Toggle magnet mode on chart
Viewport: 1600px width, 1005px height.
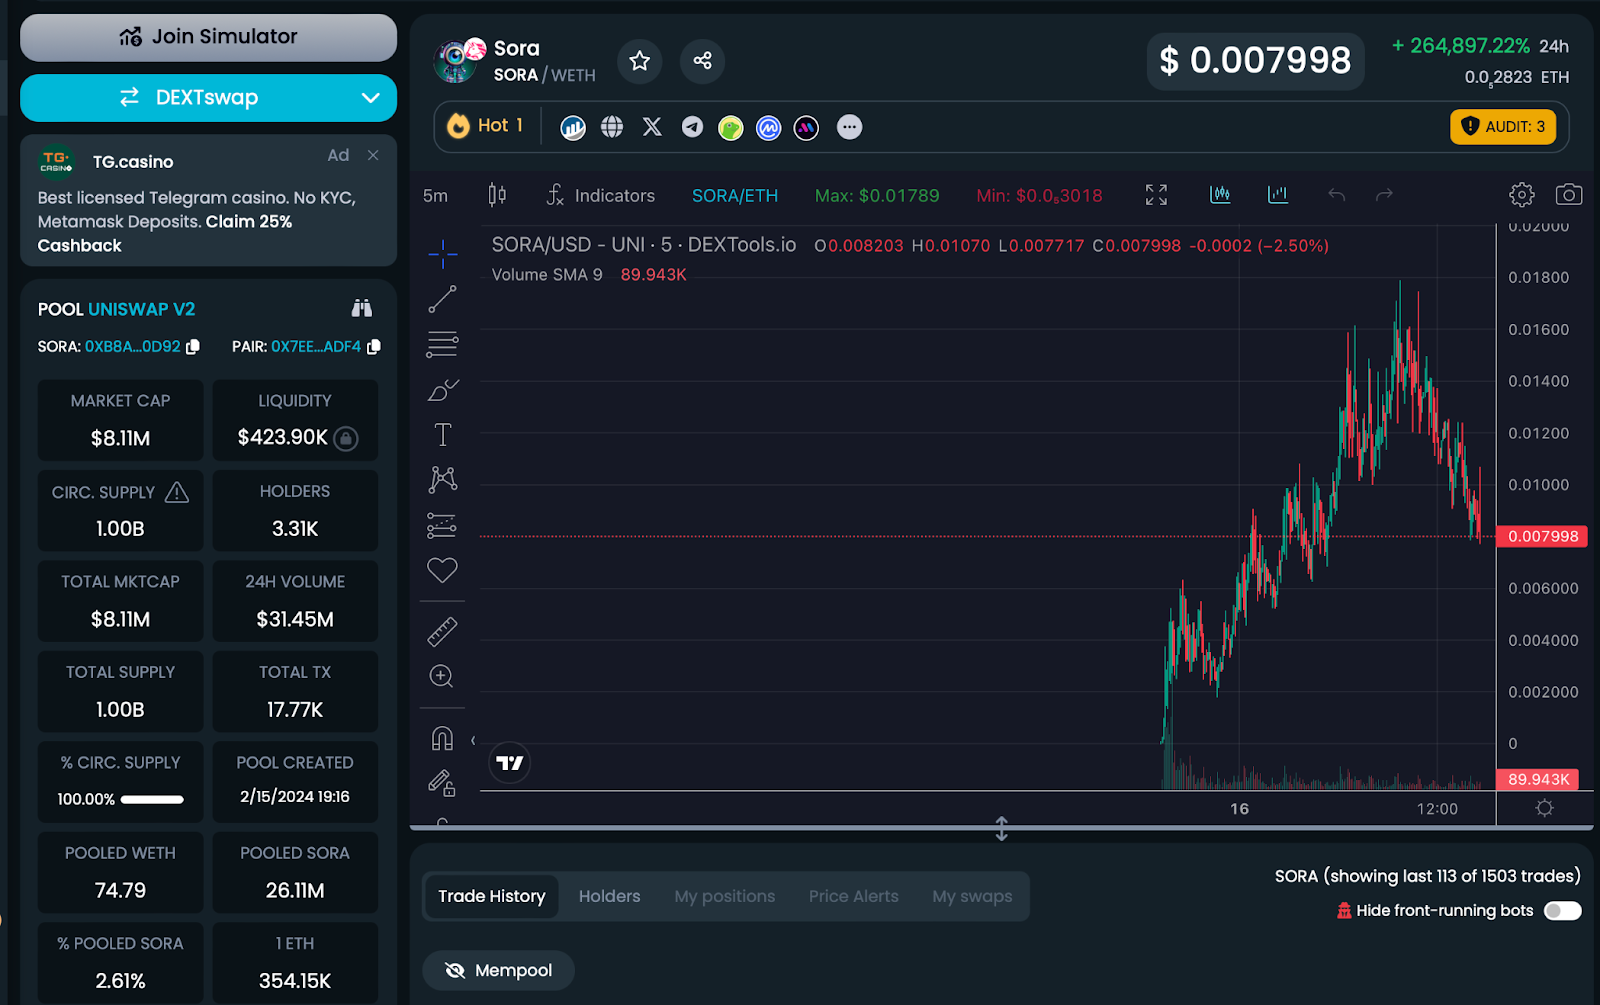click(442, 738)
